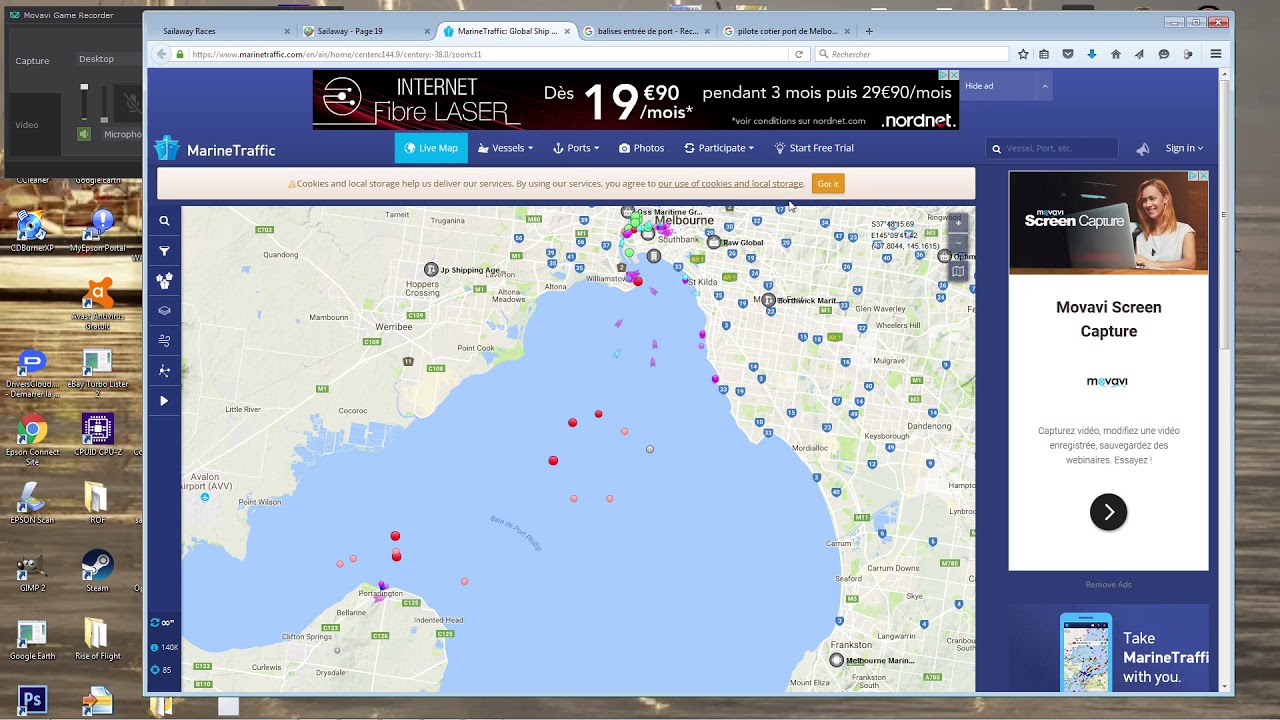Close the nordnet banner ad
1280x720 pixels.
coord(954,75)
